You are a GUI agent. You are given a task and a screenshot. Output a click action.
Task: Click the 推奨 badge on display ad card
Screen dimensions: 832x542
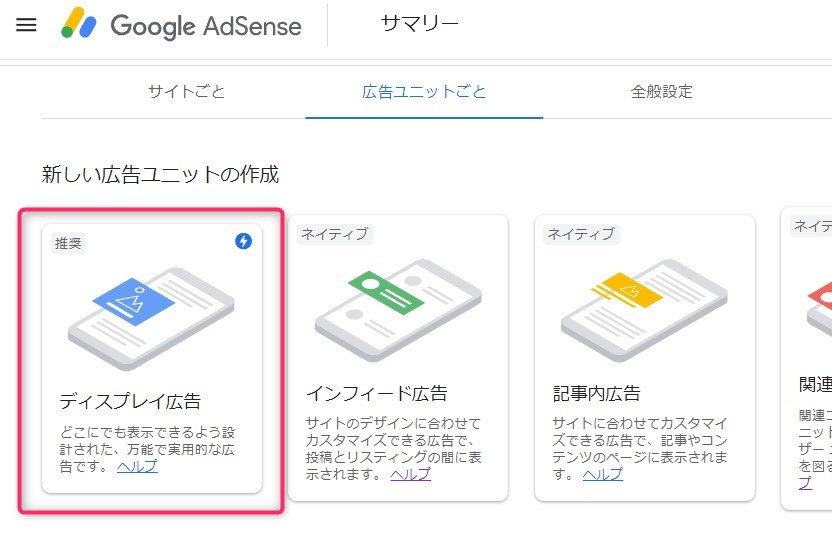pyautogui.click(x=68, y=243)
